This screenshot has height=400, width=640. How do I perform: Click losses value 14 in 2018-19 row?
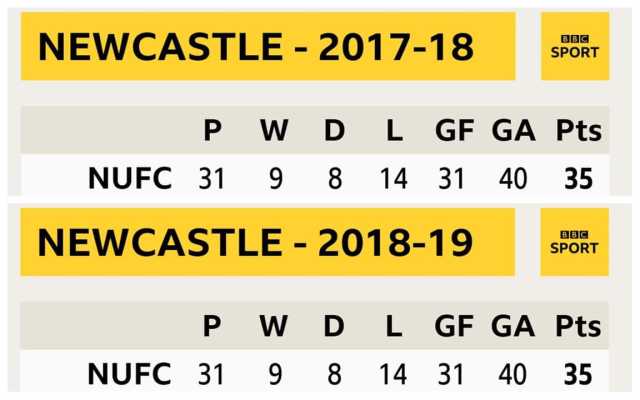click(393, 374)
